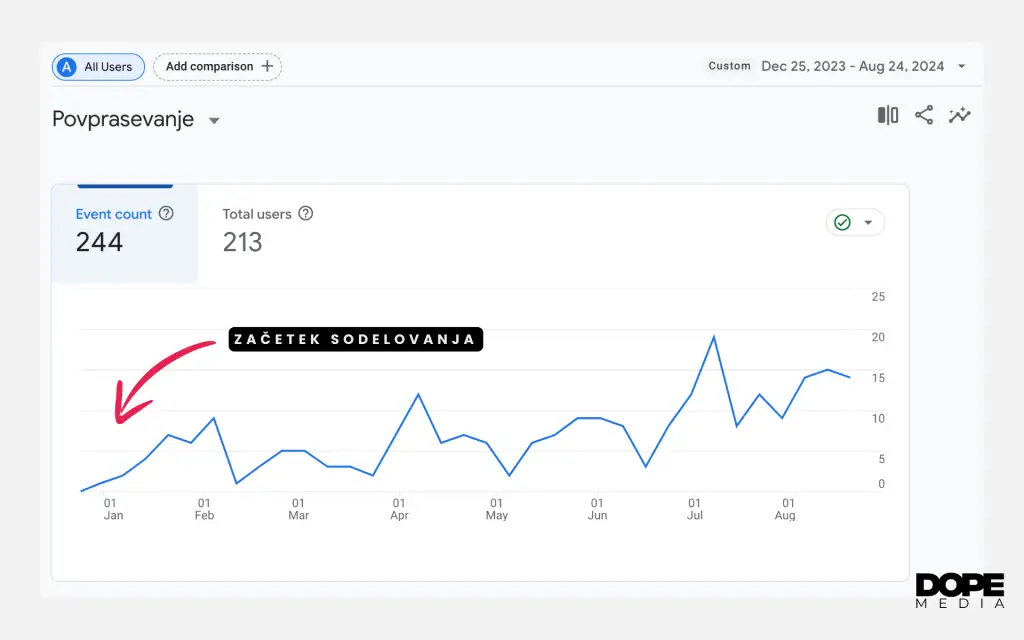
Task: Click the All Users segment chip
Action: (99, 67)
